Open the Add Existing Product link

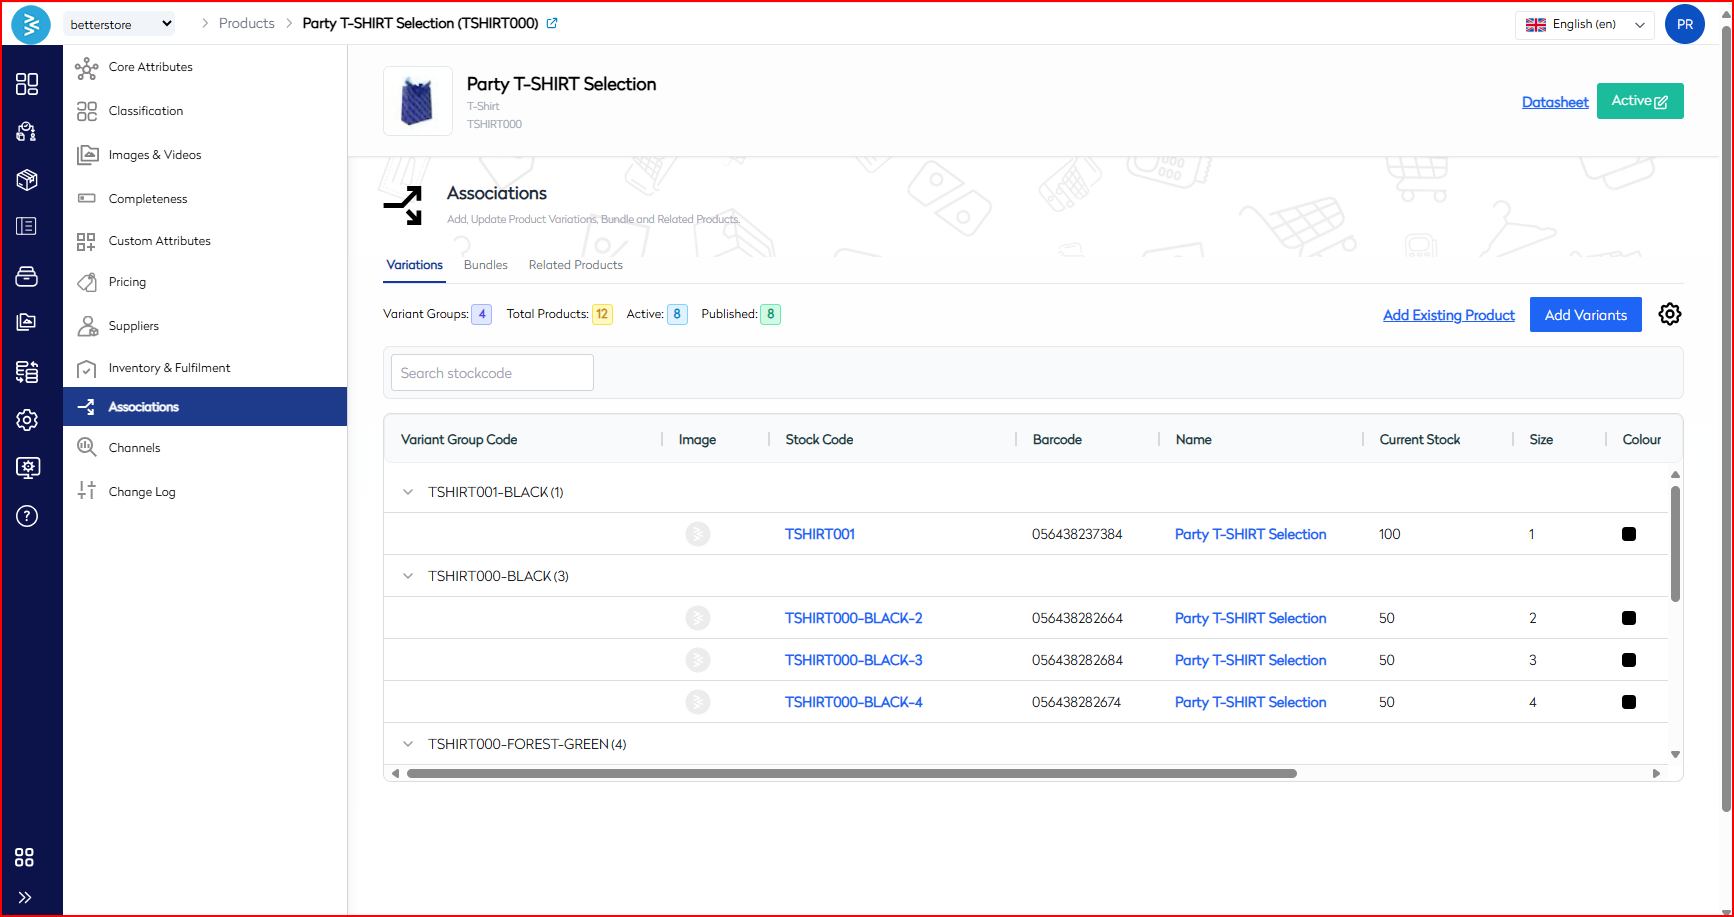click(x=1448, y=315)
